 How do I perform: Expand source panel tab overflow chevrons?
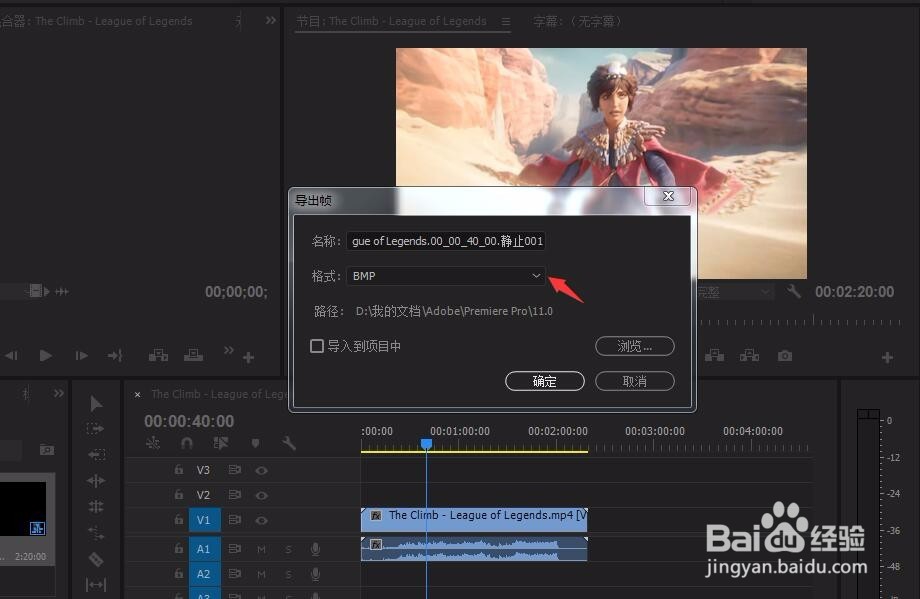point(270,21)
